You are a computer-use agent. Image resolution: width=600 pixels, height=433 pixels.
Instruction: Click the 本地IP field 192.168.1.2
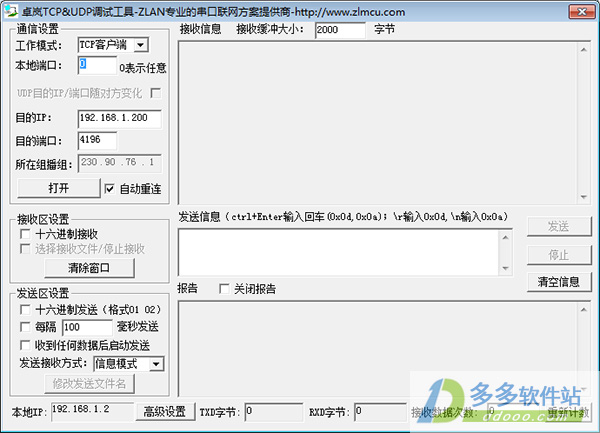pyautogui.click(x=92, y=412)
